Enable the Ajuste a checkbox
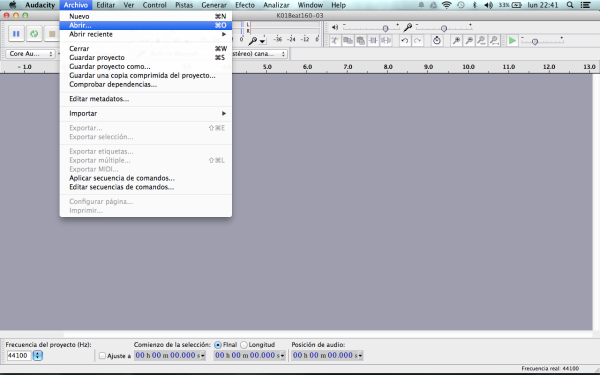600x375 pixels. coord(102,355)
